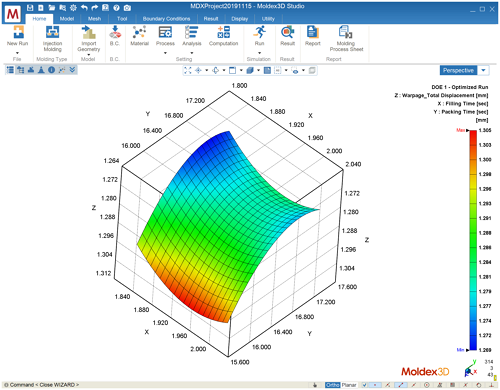This screenshot has height=390, width=500.
Task: Open the Process setting icon
Action: (x=165, y=32)
